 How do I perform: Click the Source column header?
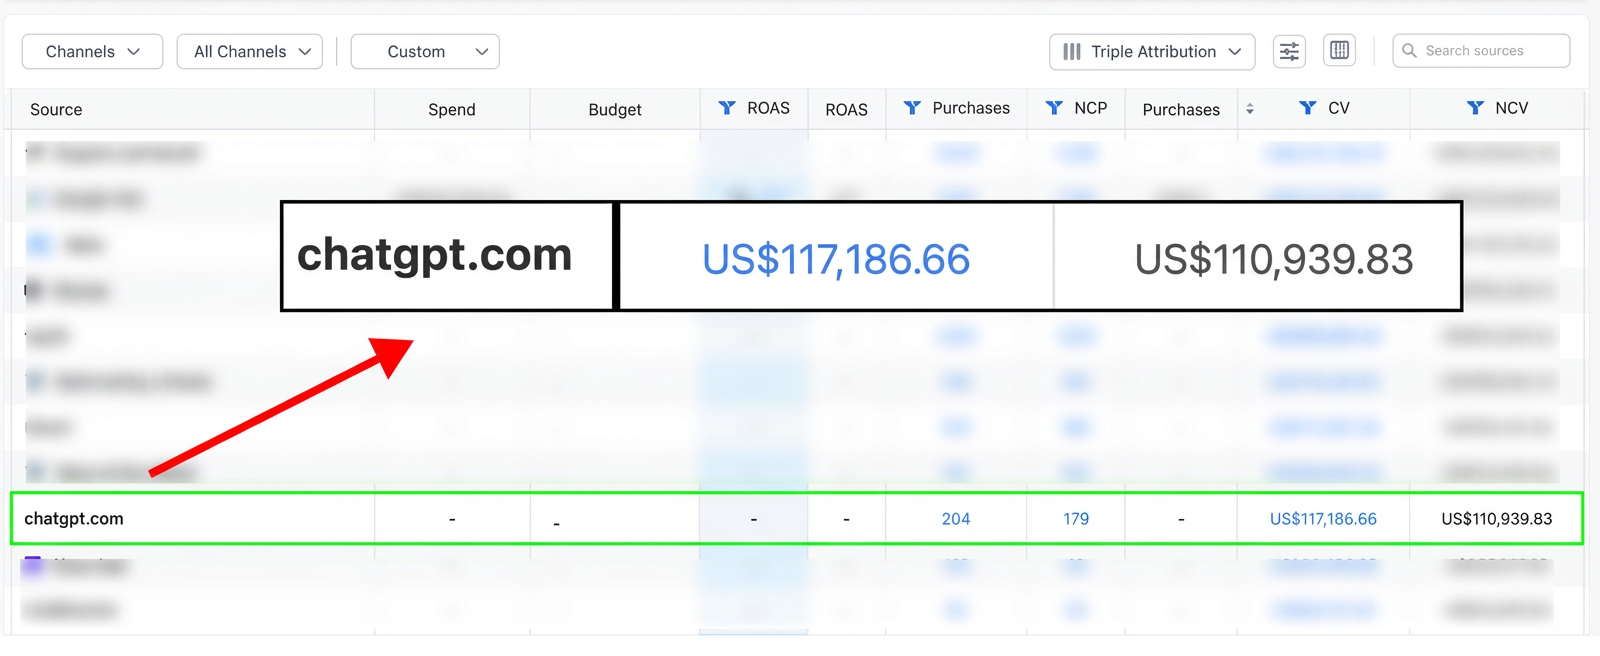pyautogui.click(x=56, y=110)
